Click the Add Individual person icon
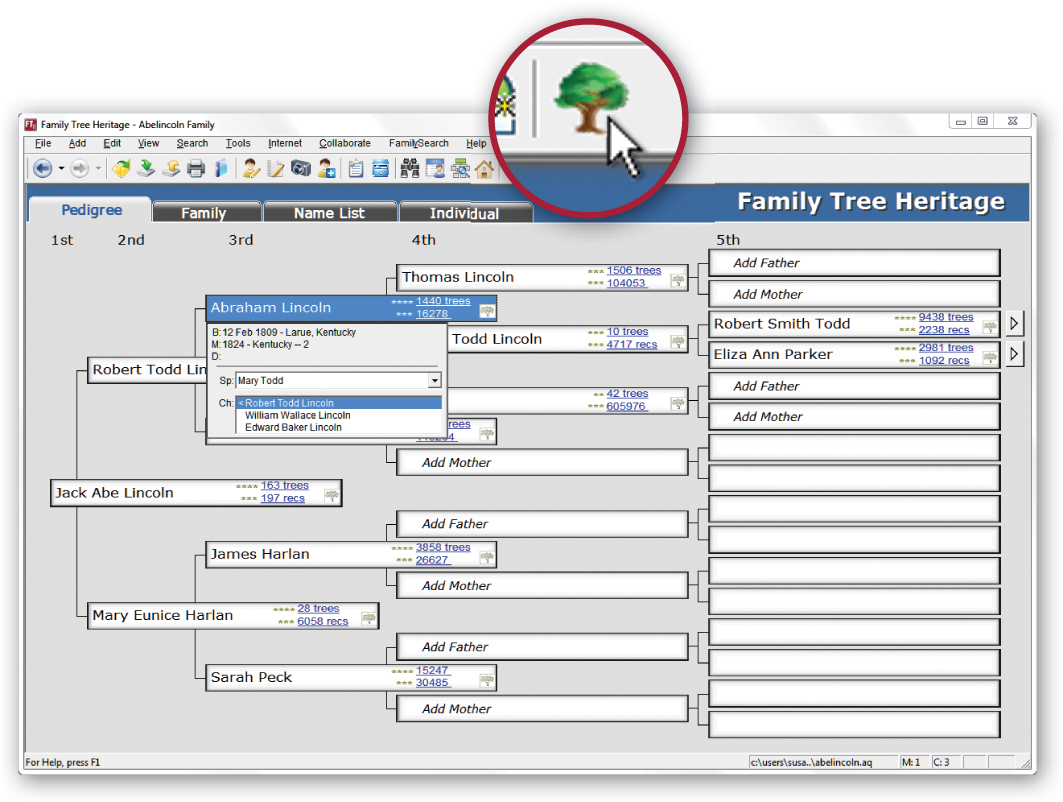Viewport: 1063px width, 802px height. click(x=326, y=168)
